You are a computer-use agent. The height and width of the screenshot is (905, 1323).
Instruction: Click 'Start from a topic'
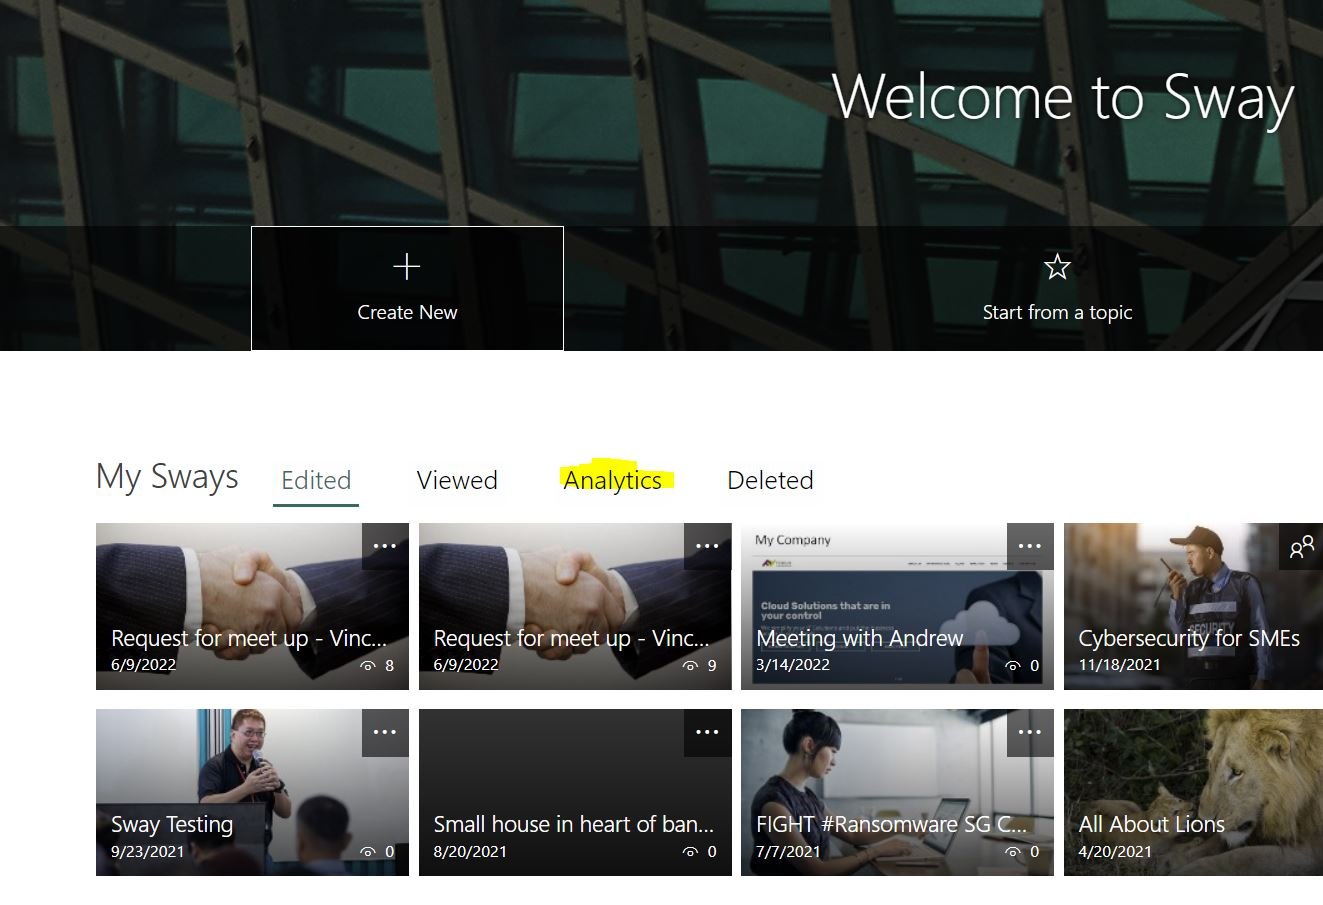pos(1057,311)
